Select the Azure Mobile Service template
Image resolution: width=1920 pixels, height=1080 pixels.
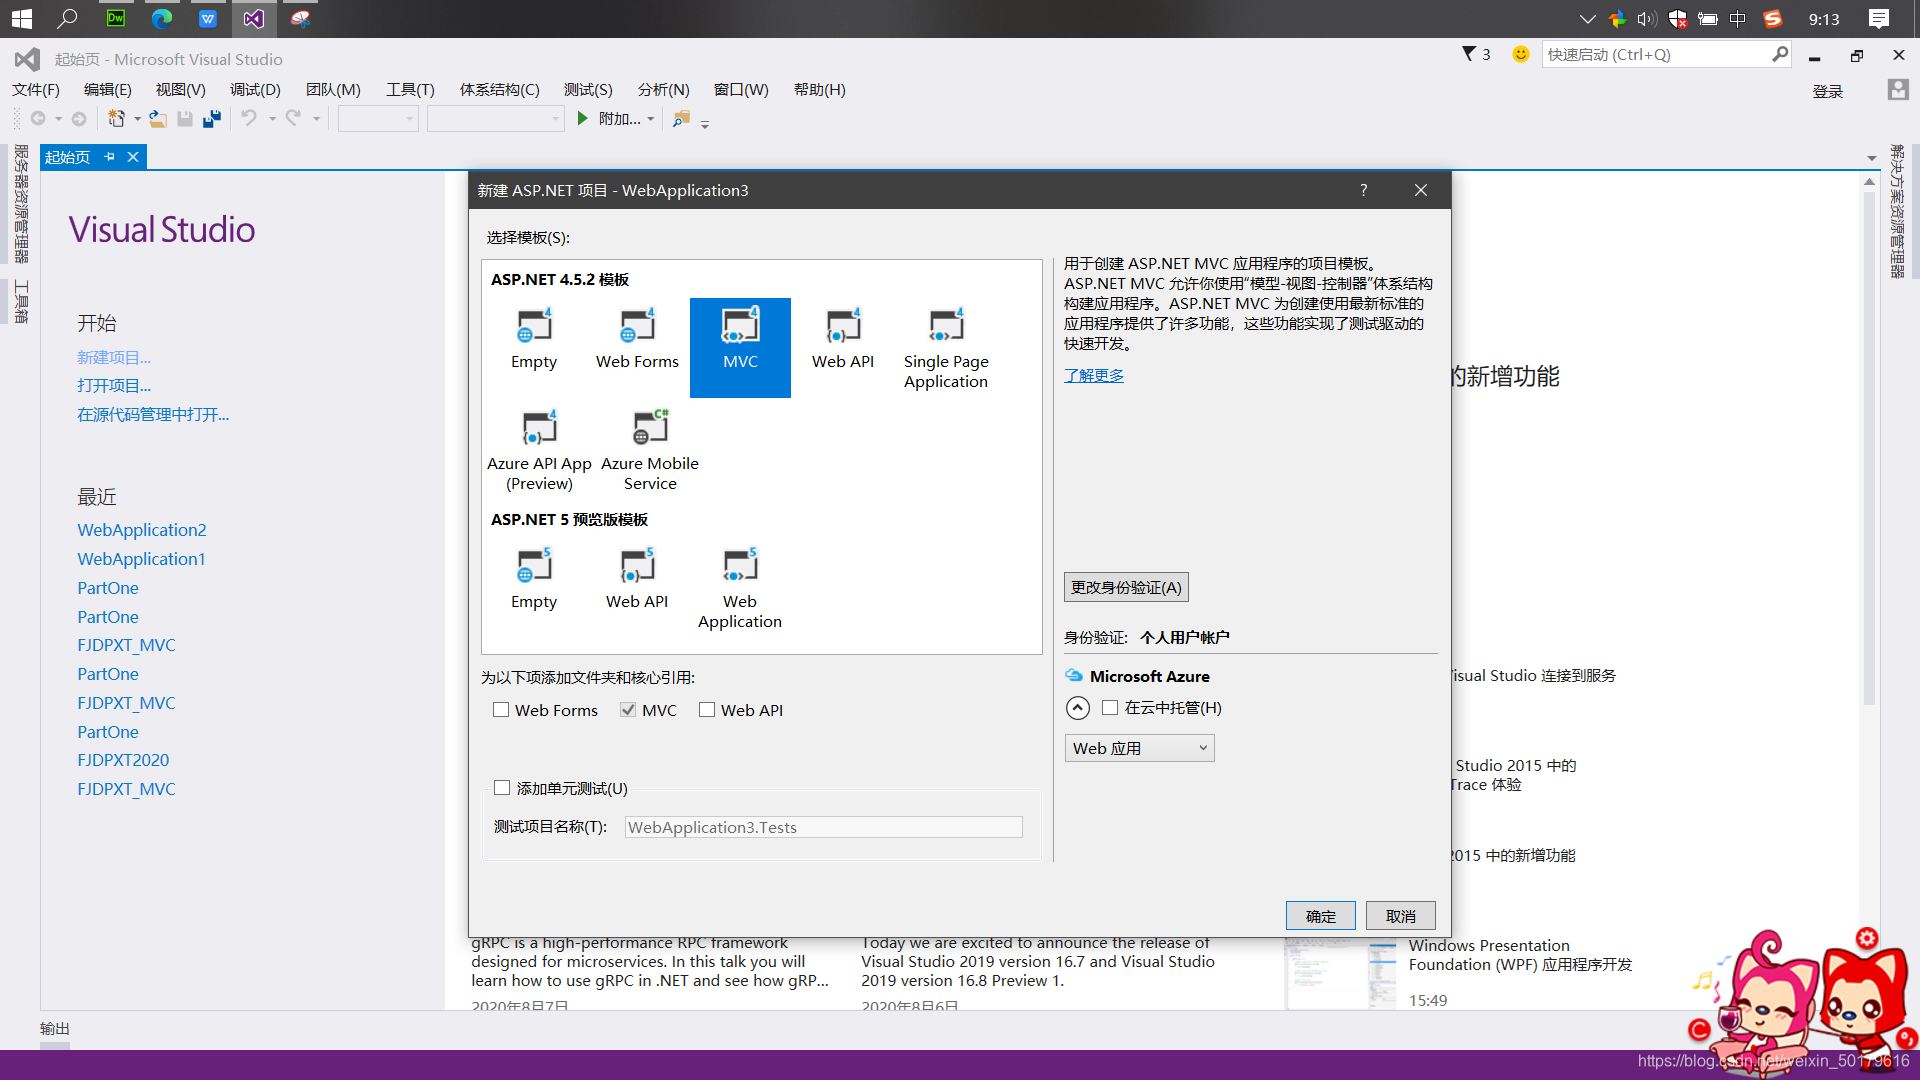[x=650, y=450]
